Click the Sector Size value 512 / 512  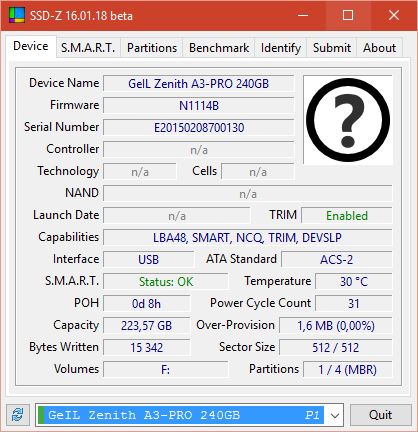(336, 348)
